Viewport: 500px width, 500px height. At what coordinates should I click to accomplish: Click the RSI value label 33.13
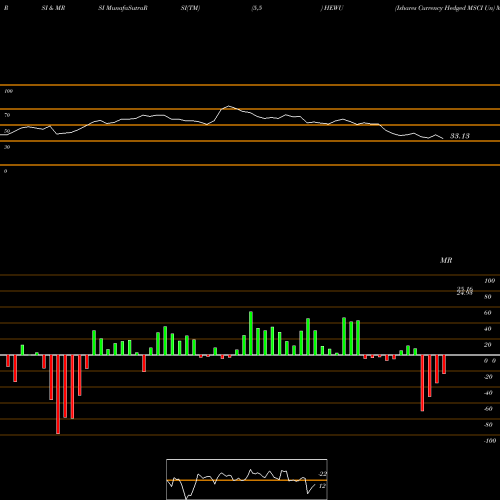point(460,136)
